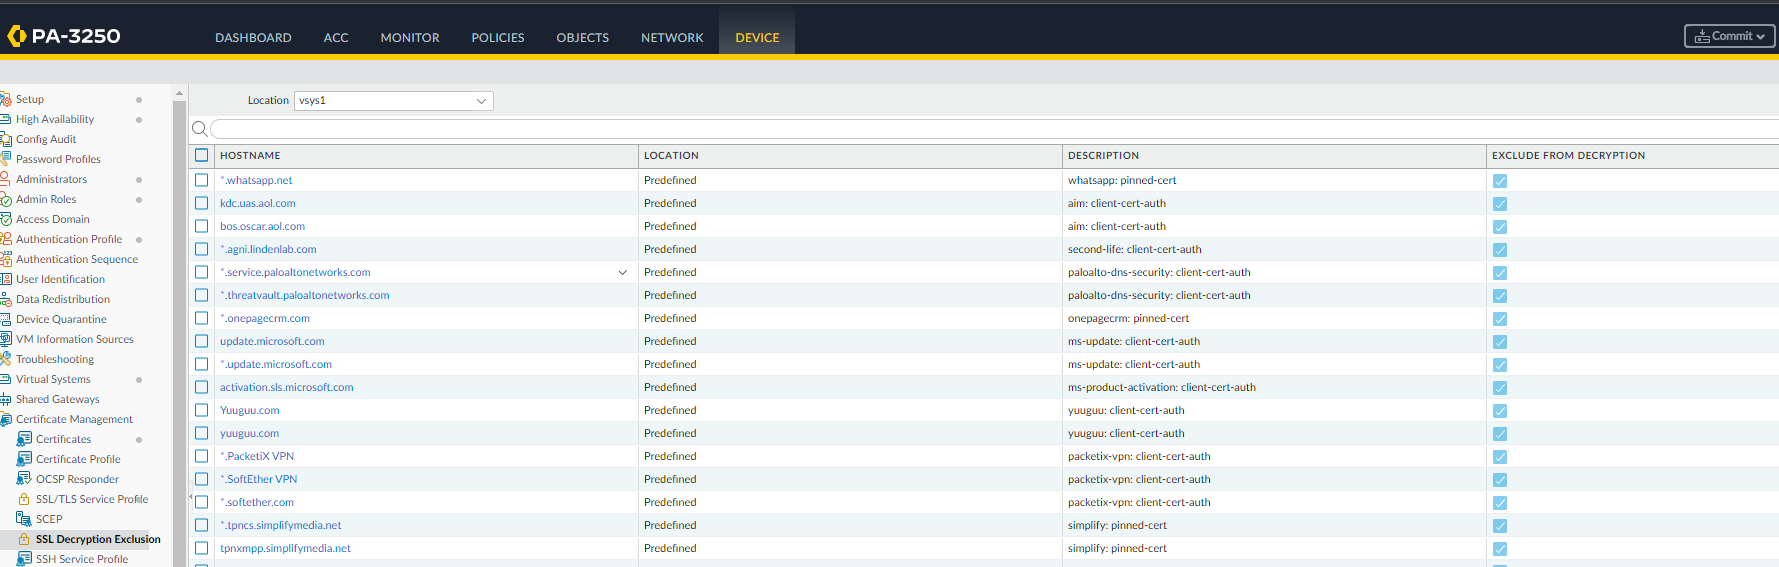Click the SCEP icon in sidebar
The width and height of the screenshot is (1779, 567).
24,519
